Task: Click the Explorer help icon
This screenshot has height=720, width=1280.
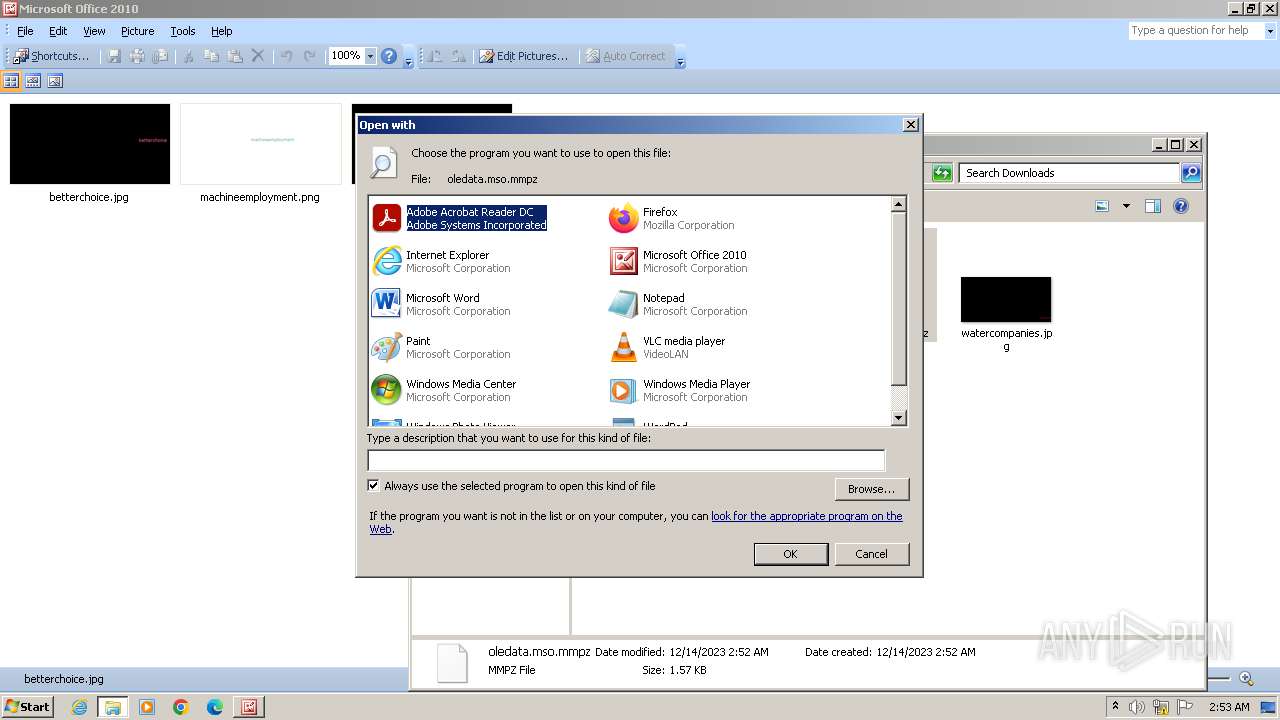Action: 1180,206
